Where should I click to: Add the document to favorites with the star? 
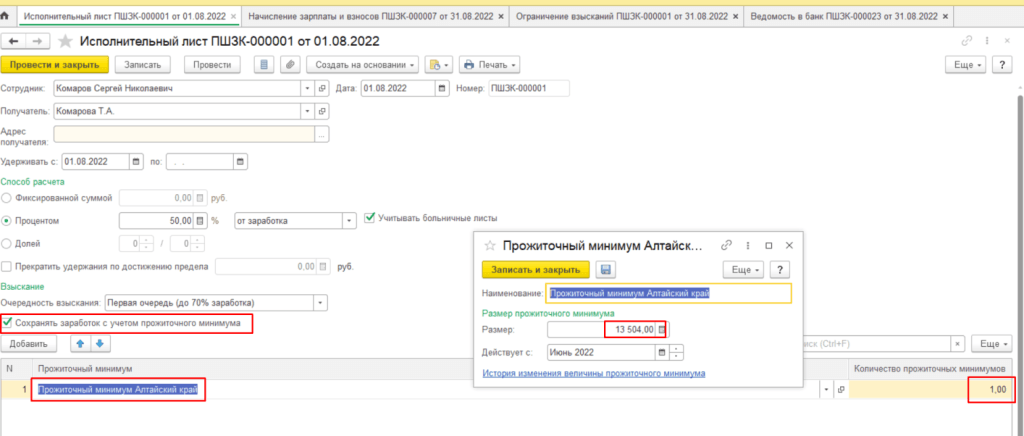coord(67,40)
